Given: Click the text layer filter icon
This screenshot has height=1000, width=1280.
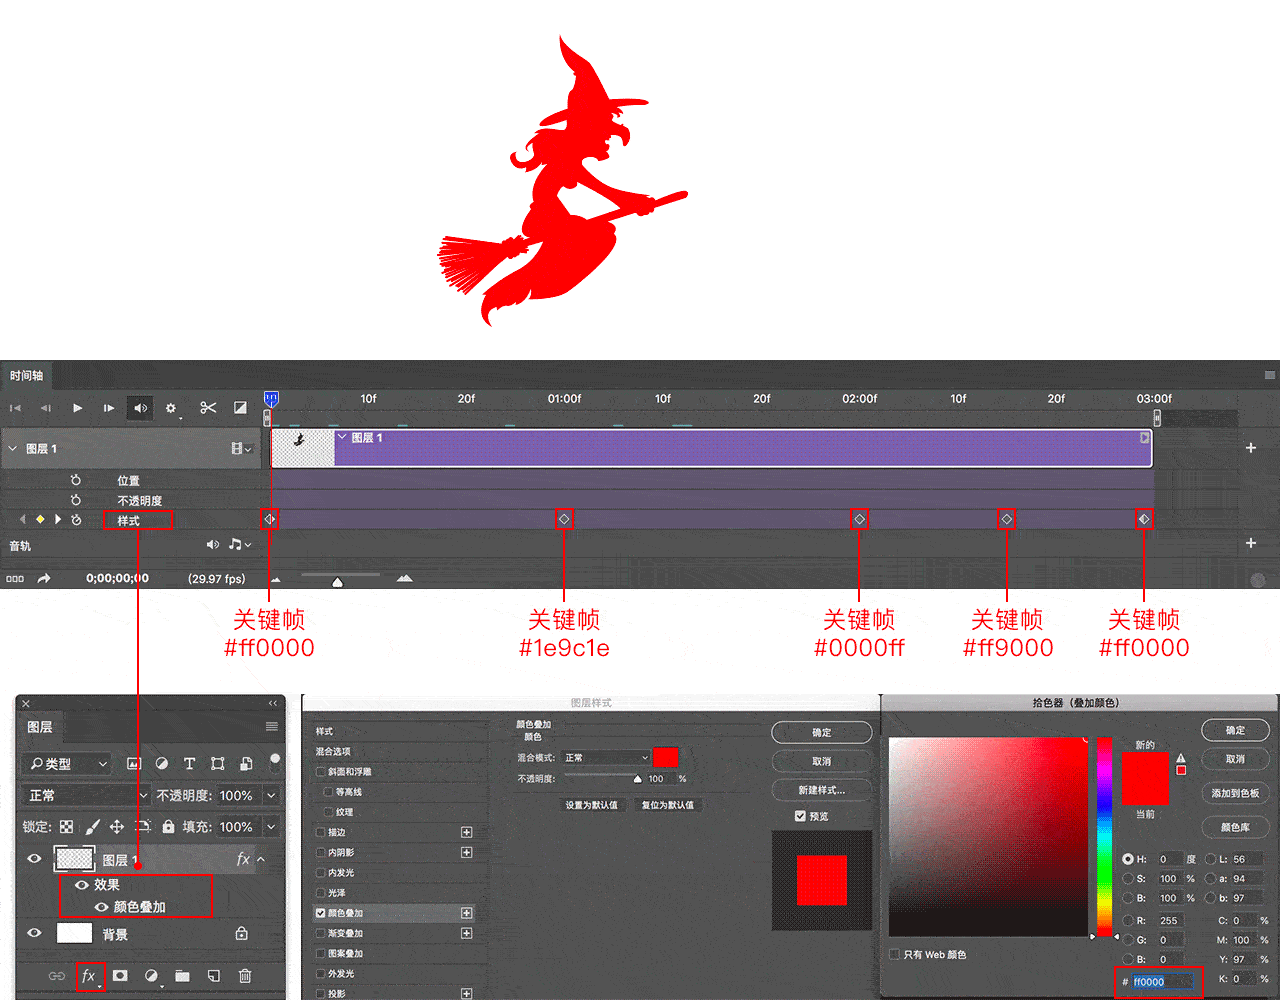Looking at the screenshot, I should pos(189,763).
